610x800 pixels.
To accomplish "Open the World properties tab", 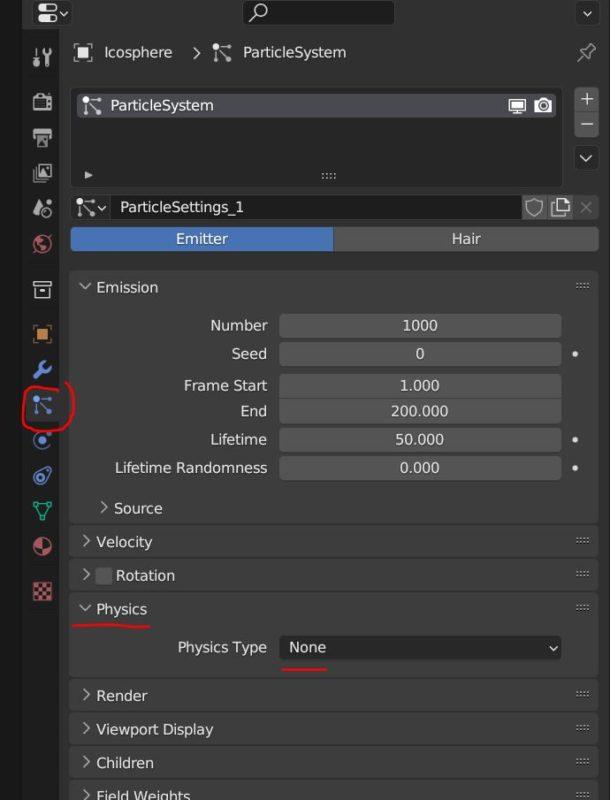I will 42,243.
